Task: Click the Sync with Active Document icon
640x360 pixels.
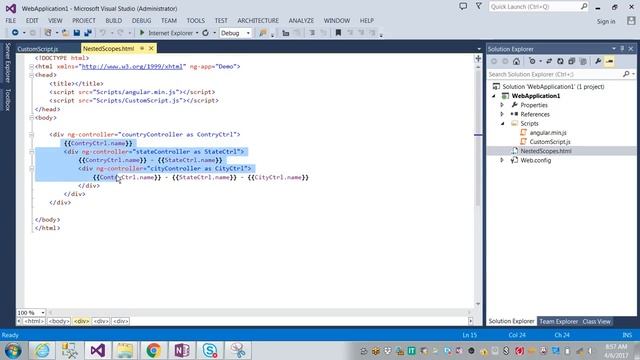Action: point(549,61)
